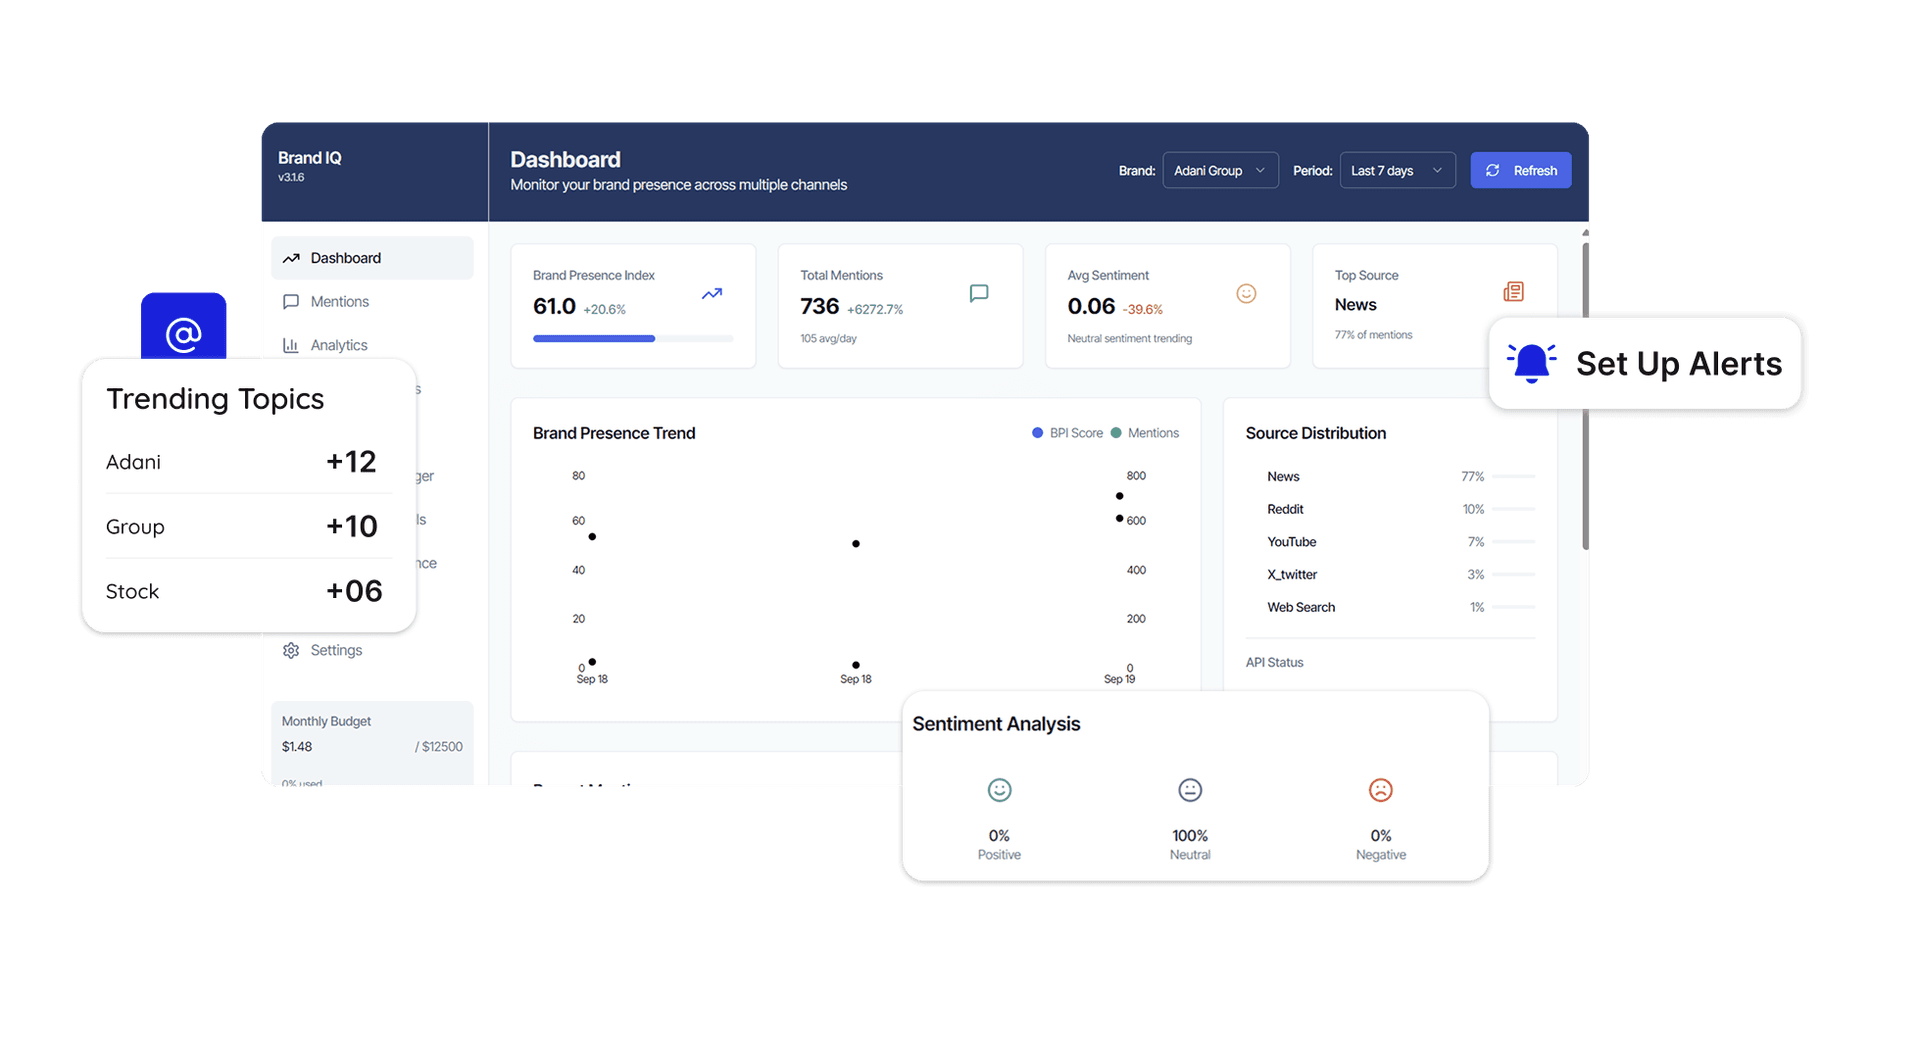The width and height of the screenshot is (1920, 1050).
Task: Click the document icon on Top Source card
Action: [x=1513, y=291]
